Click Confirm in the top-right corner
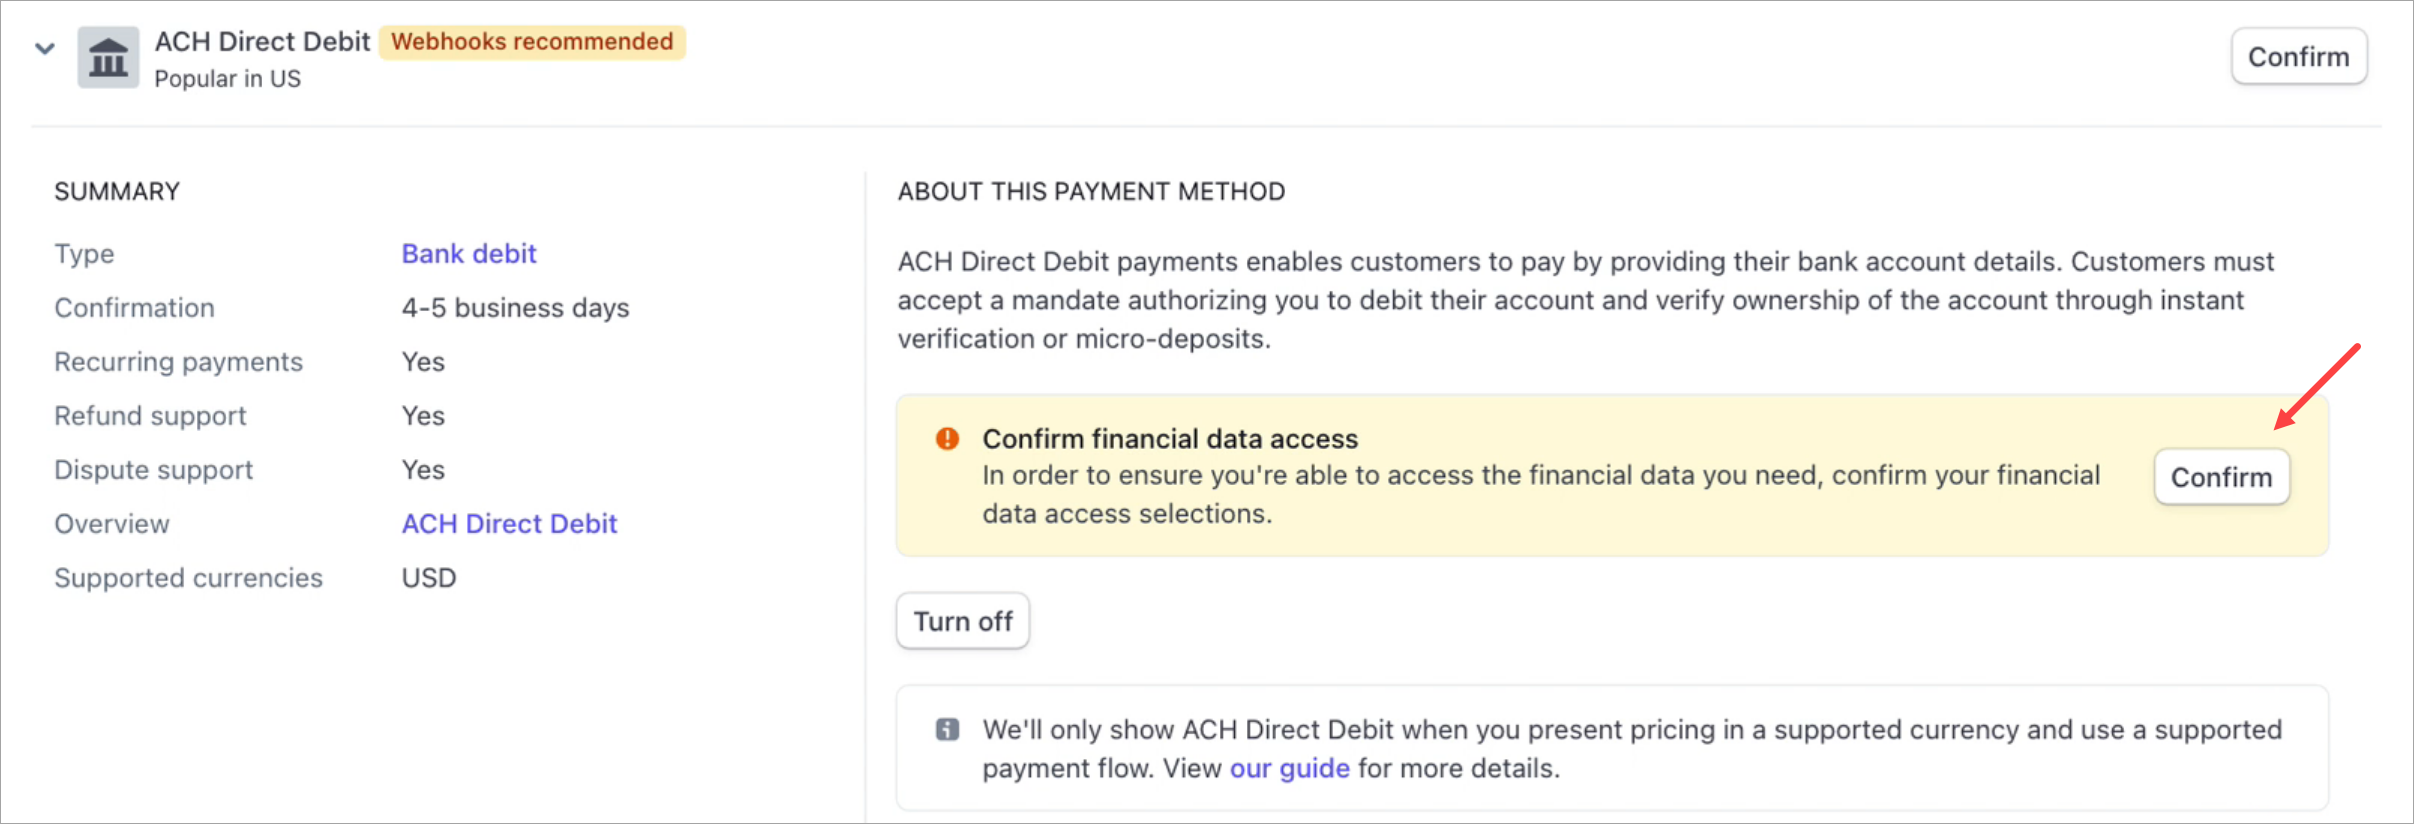This screenshot has height=824, width=2414. pos(2298,56)
